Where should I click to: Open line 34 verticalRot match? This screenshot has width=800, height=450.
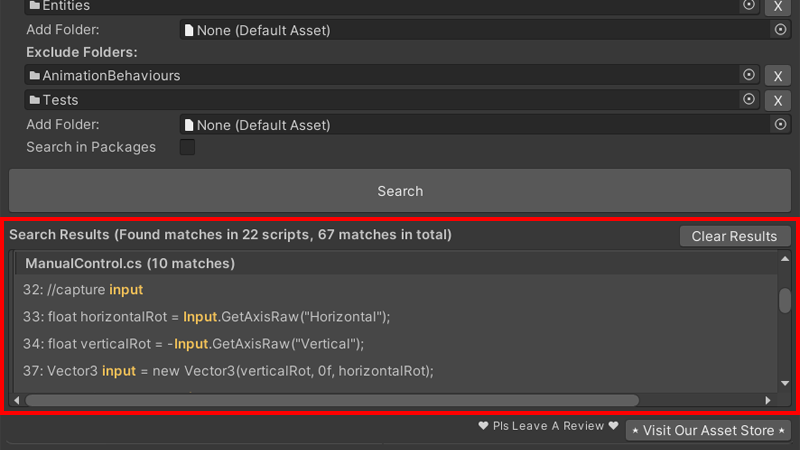[x=193, y=344]
